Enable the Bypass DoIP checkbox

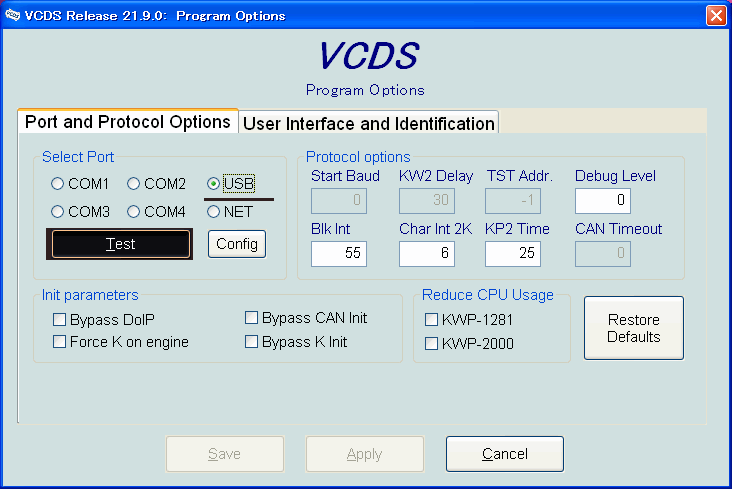point(59,319)
